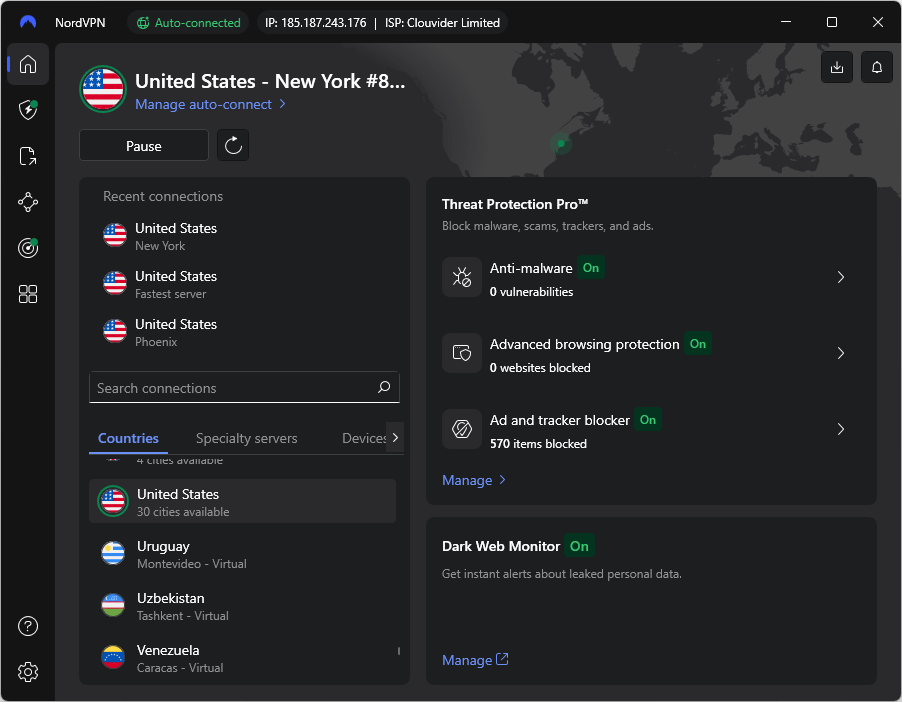Viewport: 902px width, 702px height.
Task: Open Dark Web Monitor sidebar icon
Action: pos(27,248)
